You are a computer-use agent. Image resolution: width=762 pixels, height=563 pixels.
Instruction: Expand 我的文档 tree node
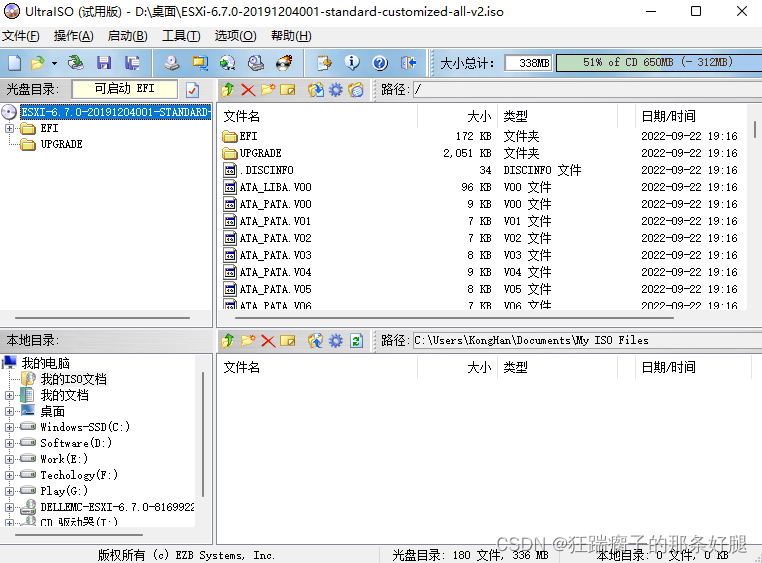coord(9,395)
